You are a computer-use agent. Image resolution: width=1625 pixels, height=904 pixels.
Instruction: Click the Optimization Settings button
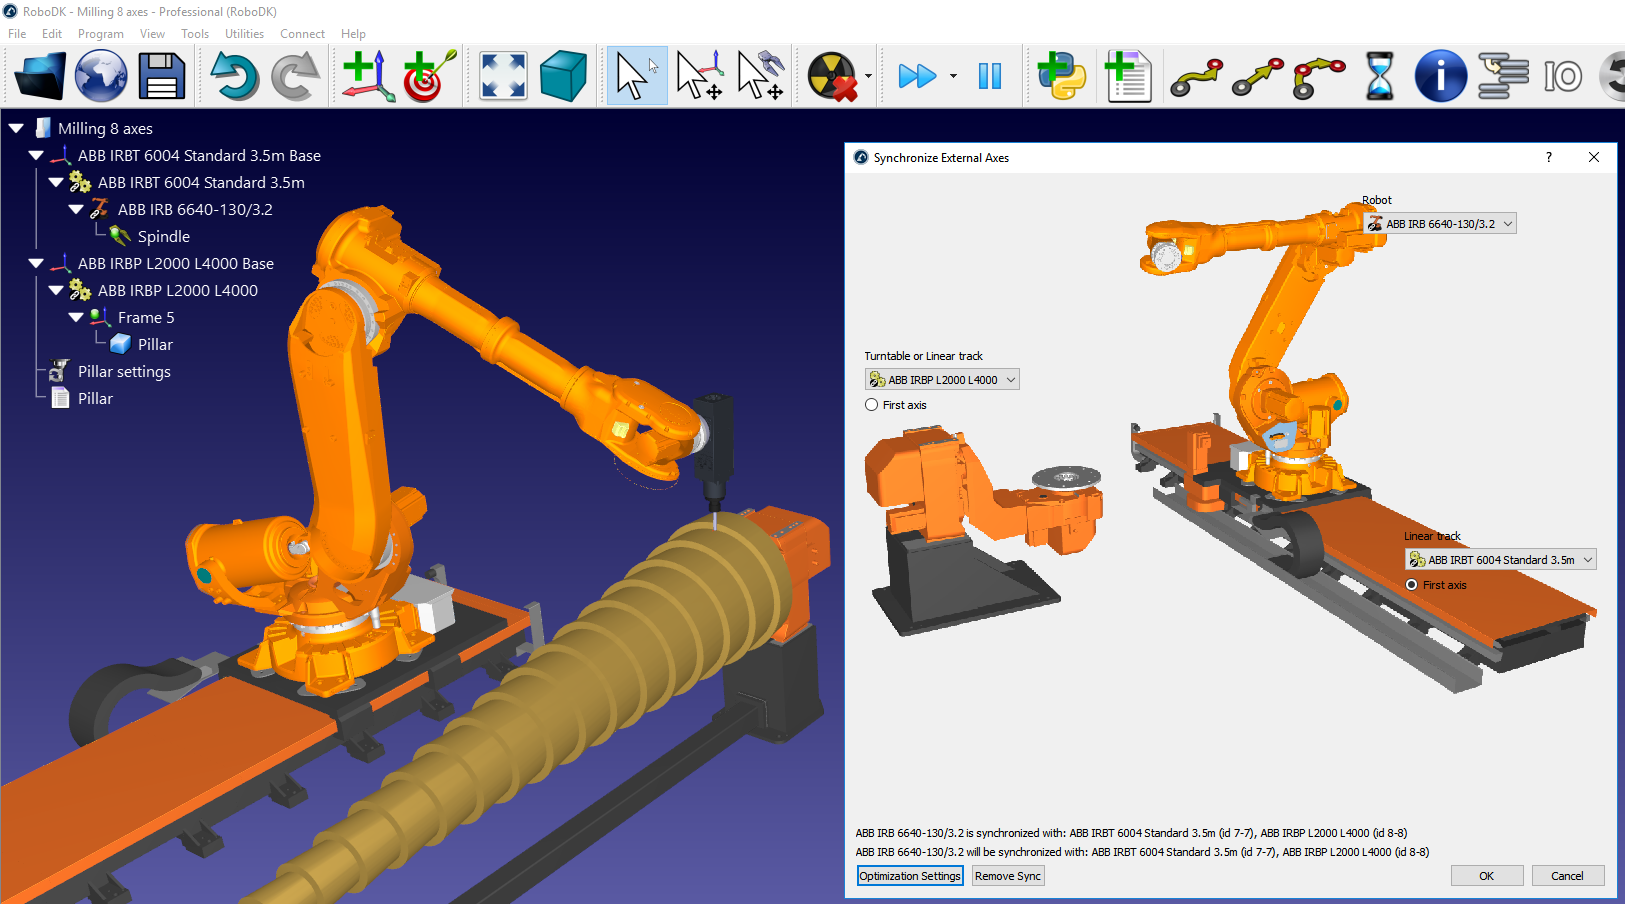[x=910, y=876]
